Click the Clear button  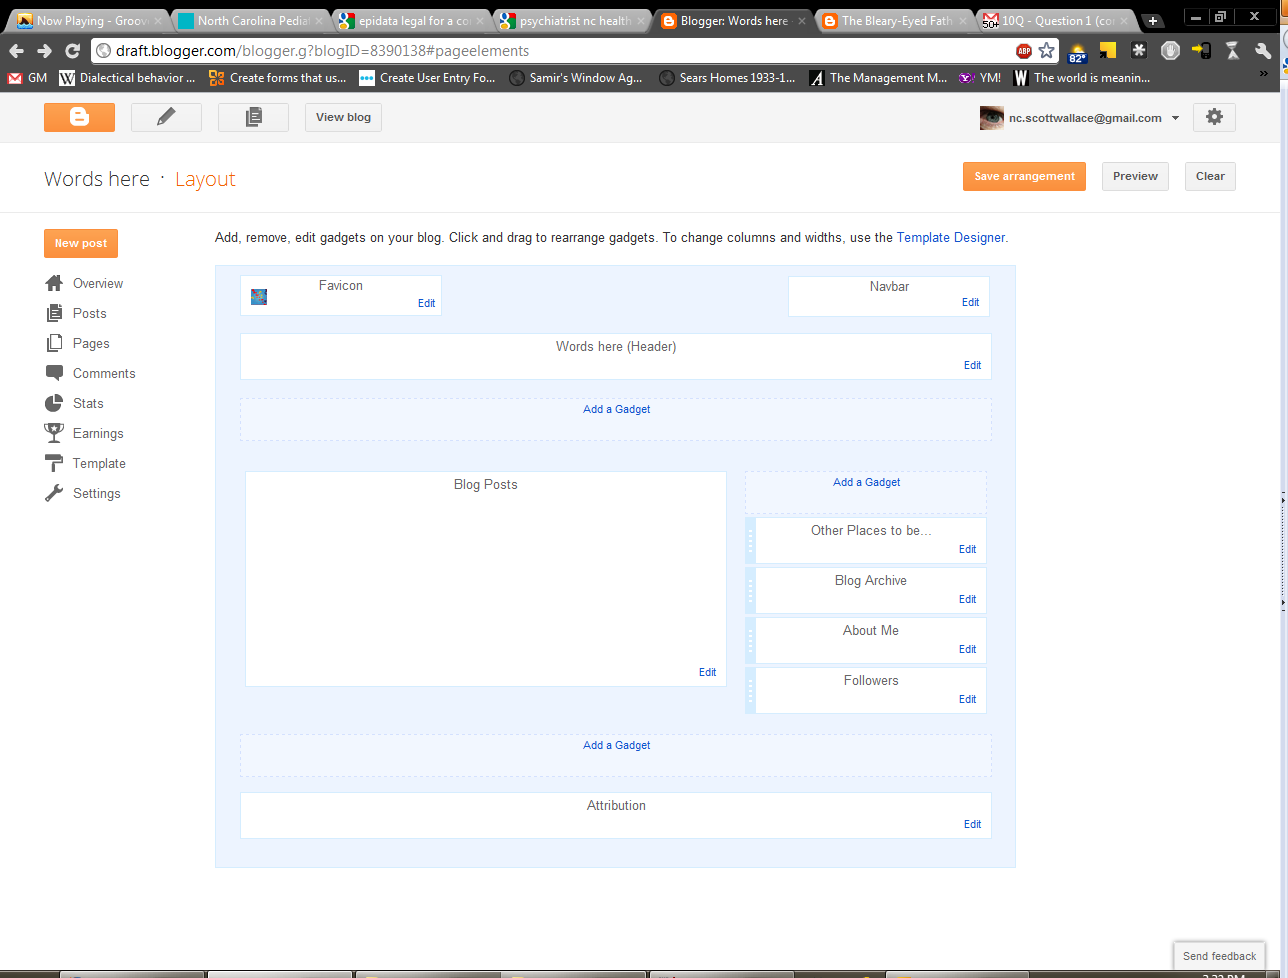pyautogui.click(x=1210, y=176)
